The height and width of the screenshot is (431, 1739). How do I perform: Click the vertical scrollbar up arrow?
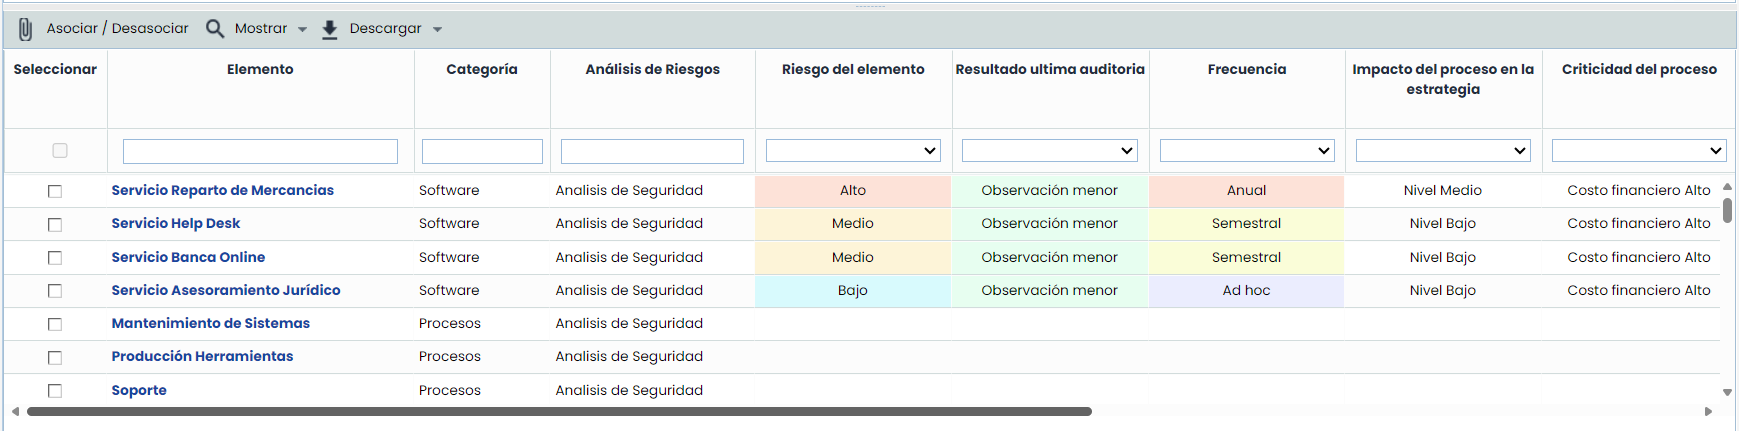pyautogui.click(x=1727, y=187)
